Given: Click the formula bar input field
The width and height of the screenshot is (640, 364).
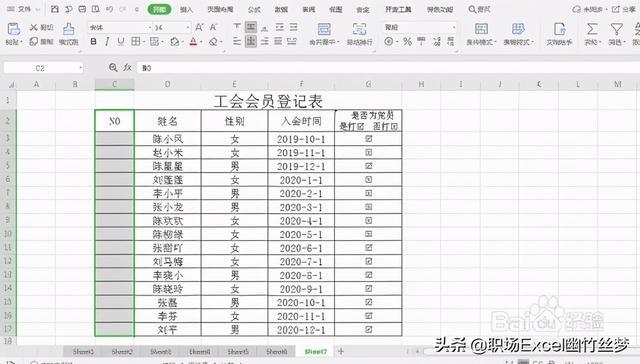Looking at the screenshot, I should 388,68.
